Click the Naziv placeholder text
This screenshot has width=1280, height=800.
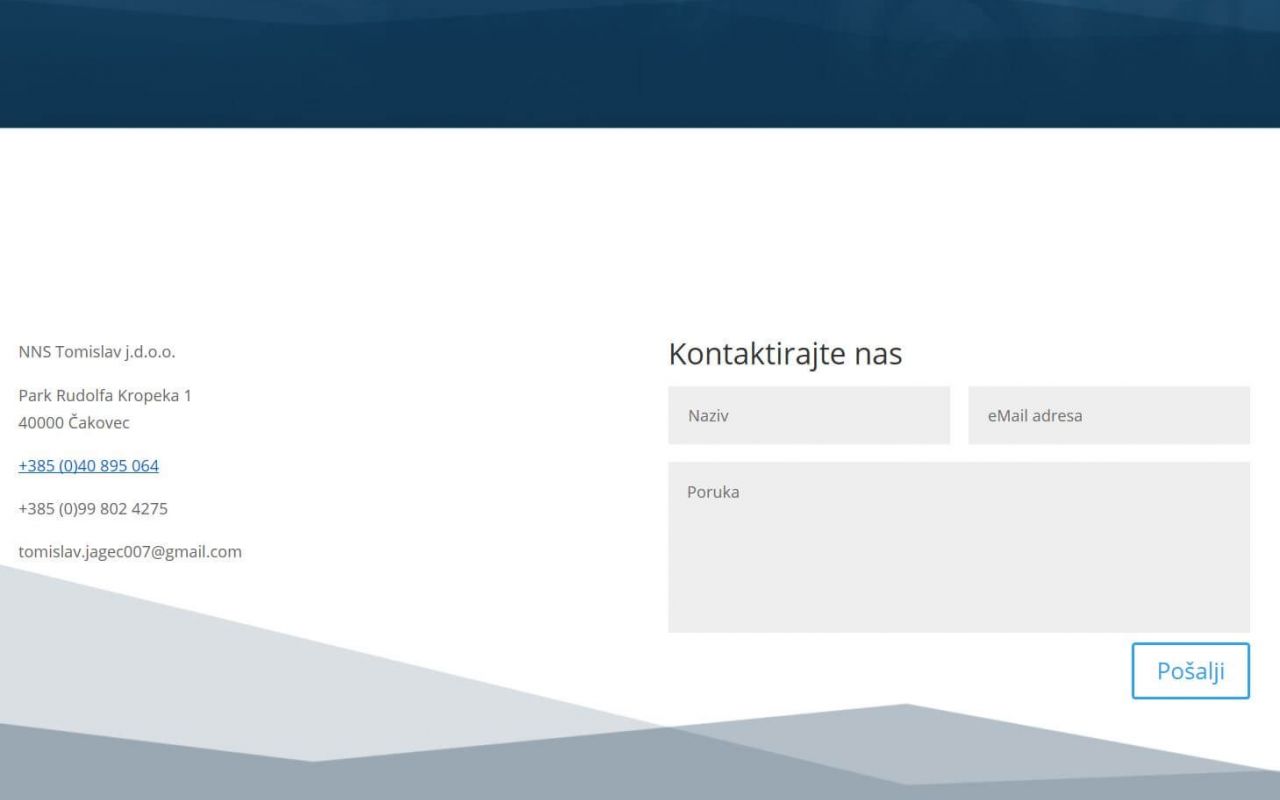(708, 416)
